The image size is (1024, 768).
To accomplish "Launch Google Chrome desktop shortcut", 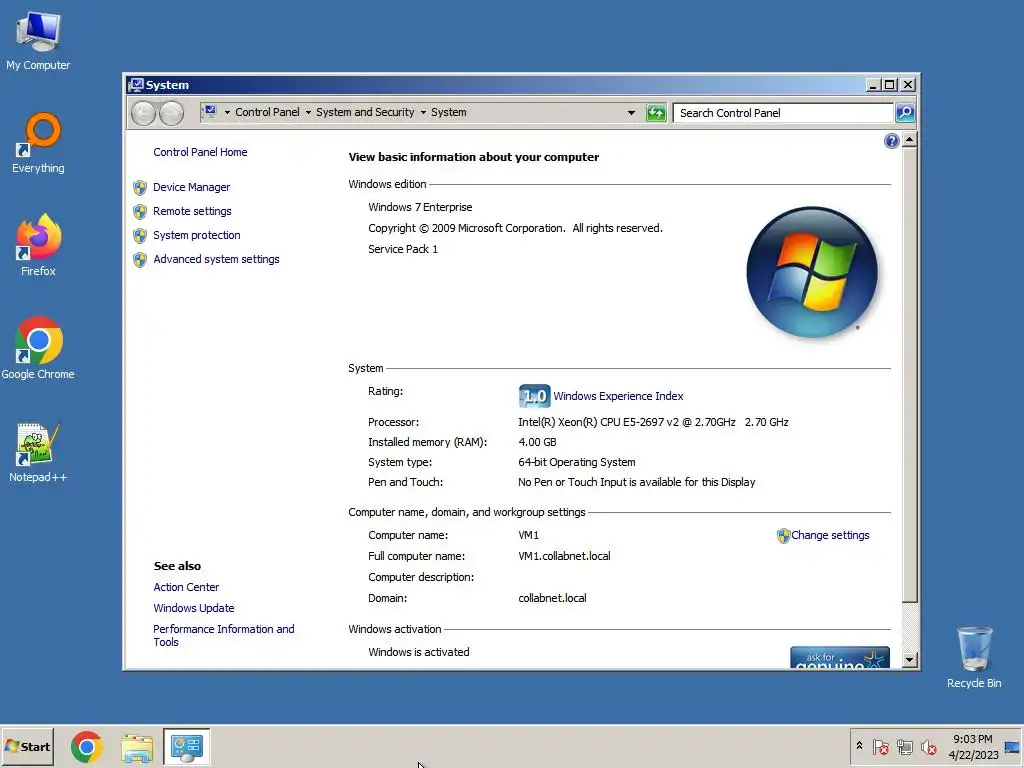I will click(x=38, y=349).
